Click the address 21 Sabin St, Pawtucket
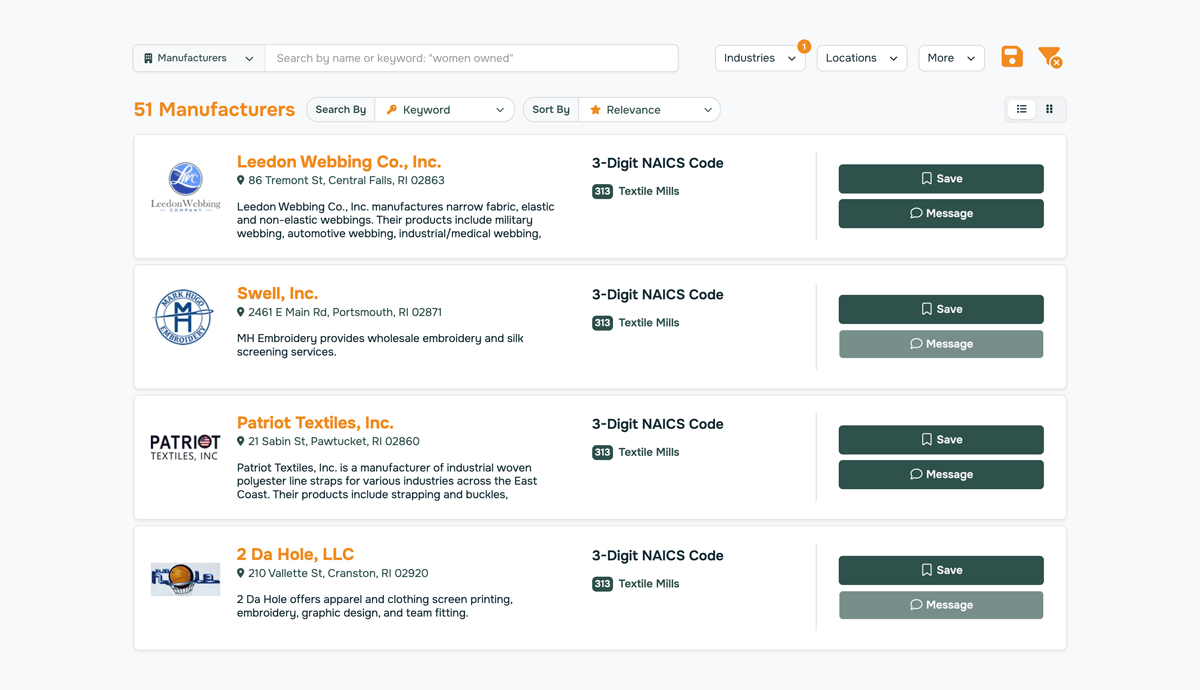Viewport: 1200px width, 690px height. click(334, 441)
